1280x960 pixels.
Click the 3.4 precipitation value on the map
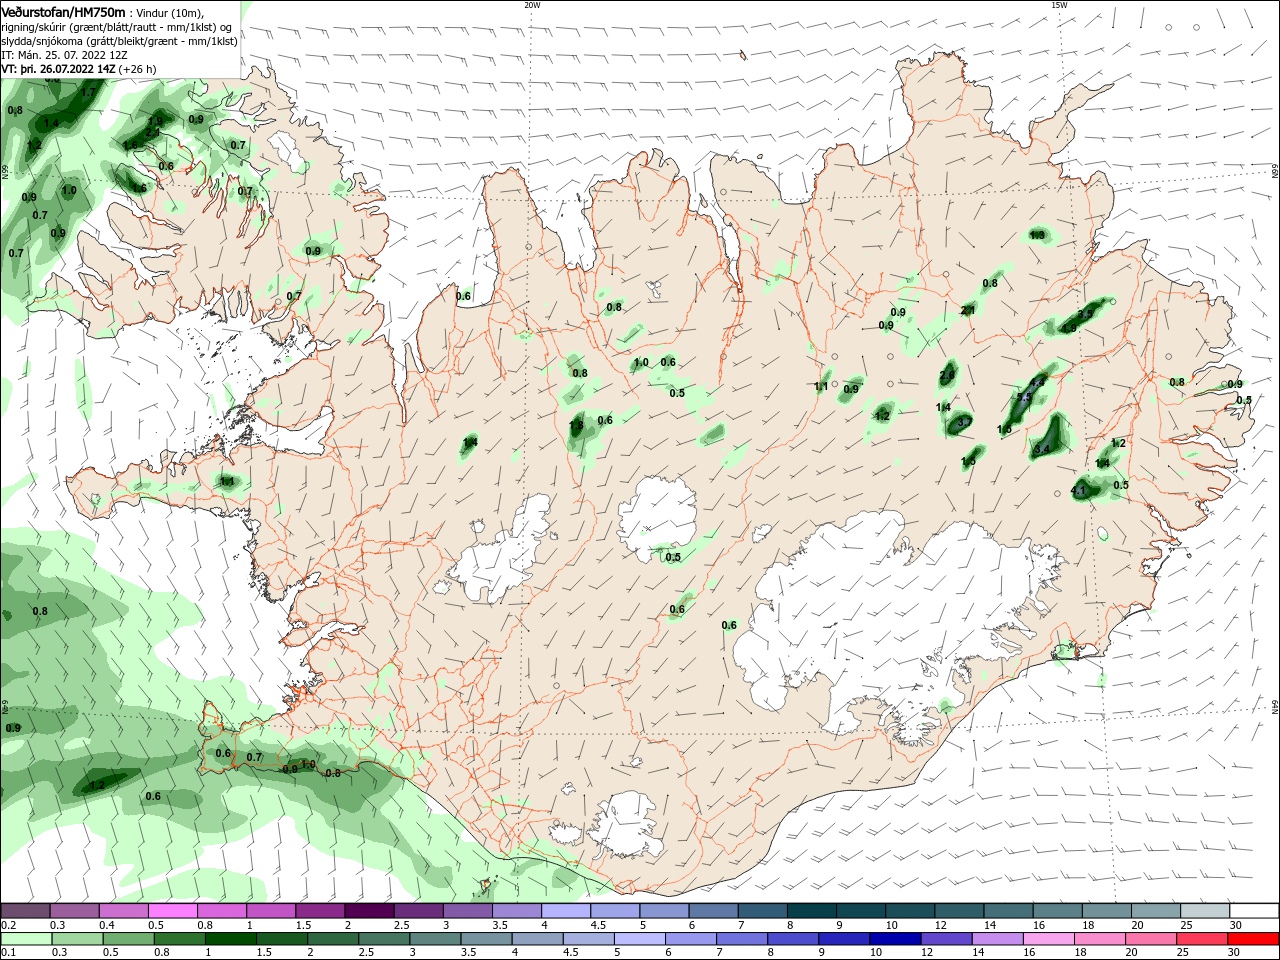point(1041,450)
